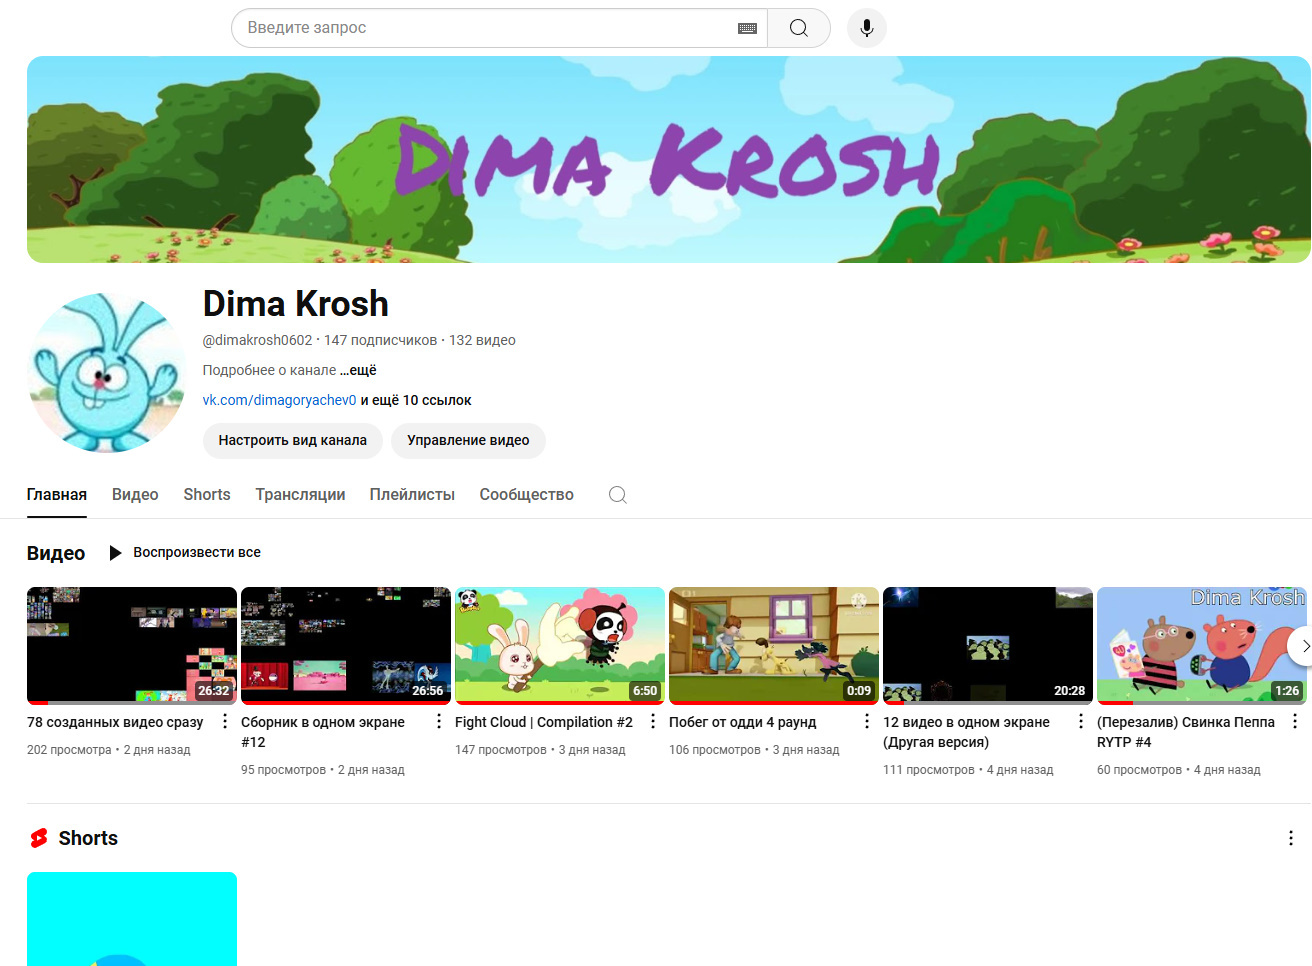Open the Сообщество tab
The width and height of the screenshot is (1312, 966).
point(527,495)
